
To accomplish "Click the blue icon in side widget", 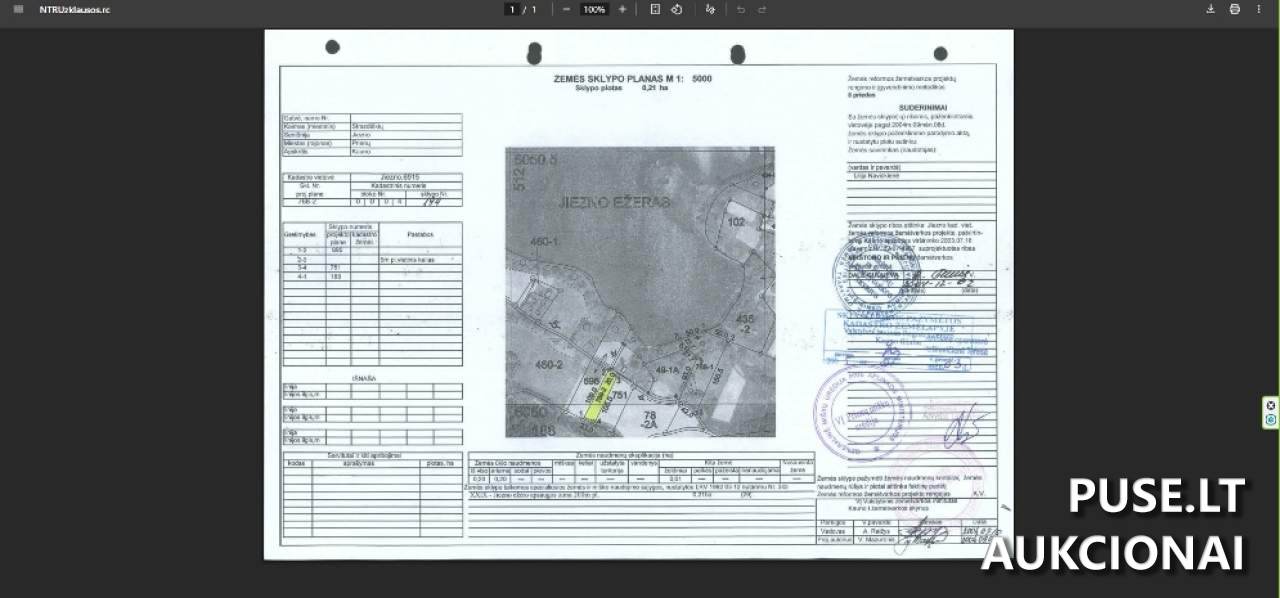I will click(x=1271, y=420).
